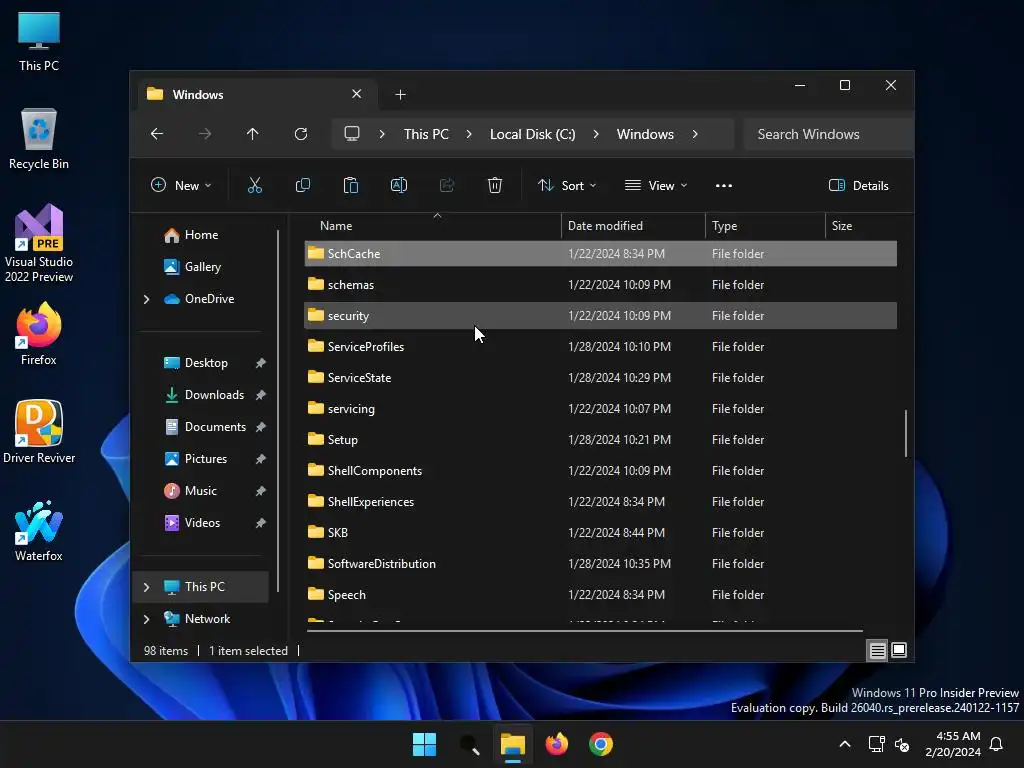Select the SoftwareDistribution folder
This screenshot has height=768, width=1024.
(601, 564)
